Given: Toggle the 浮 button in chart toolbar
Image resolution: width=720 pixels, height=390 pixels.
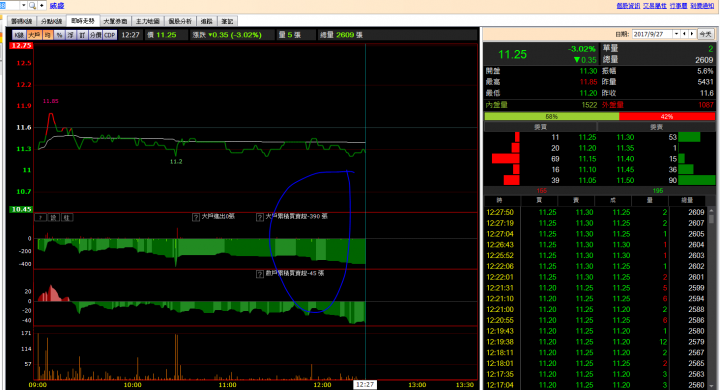Looking at the screenshot, I should (71, 35).
